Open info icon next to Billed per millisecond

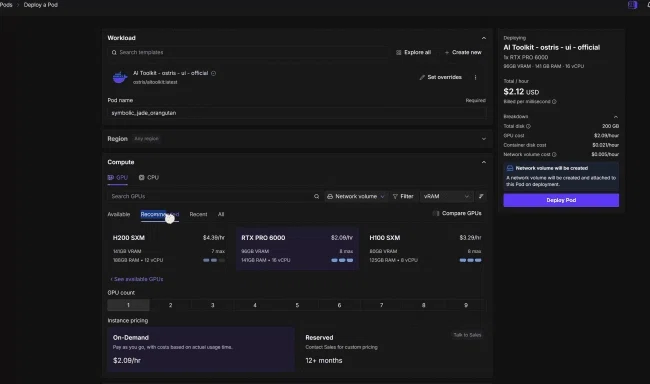pos(554,102)
